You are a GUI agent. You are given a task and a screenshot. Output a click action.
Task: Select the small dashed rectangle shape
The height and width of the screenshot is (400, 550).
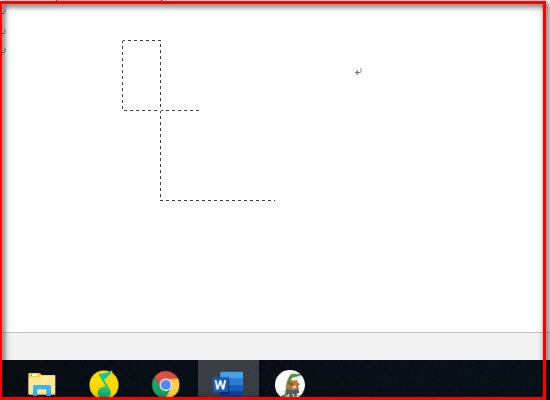pyautogui.click(x=142, y=75)
